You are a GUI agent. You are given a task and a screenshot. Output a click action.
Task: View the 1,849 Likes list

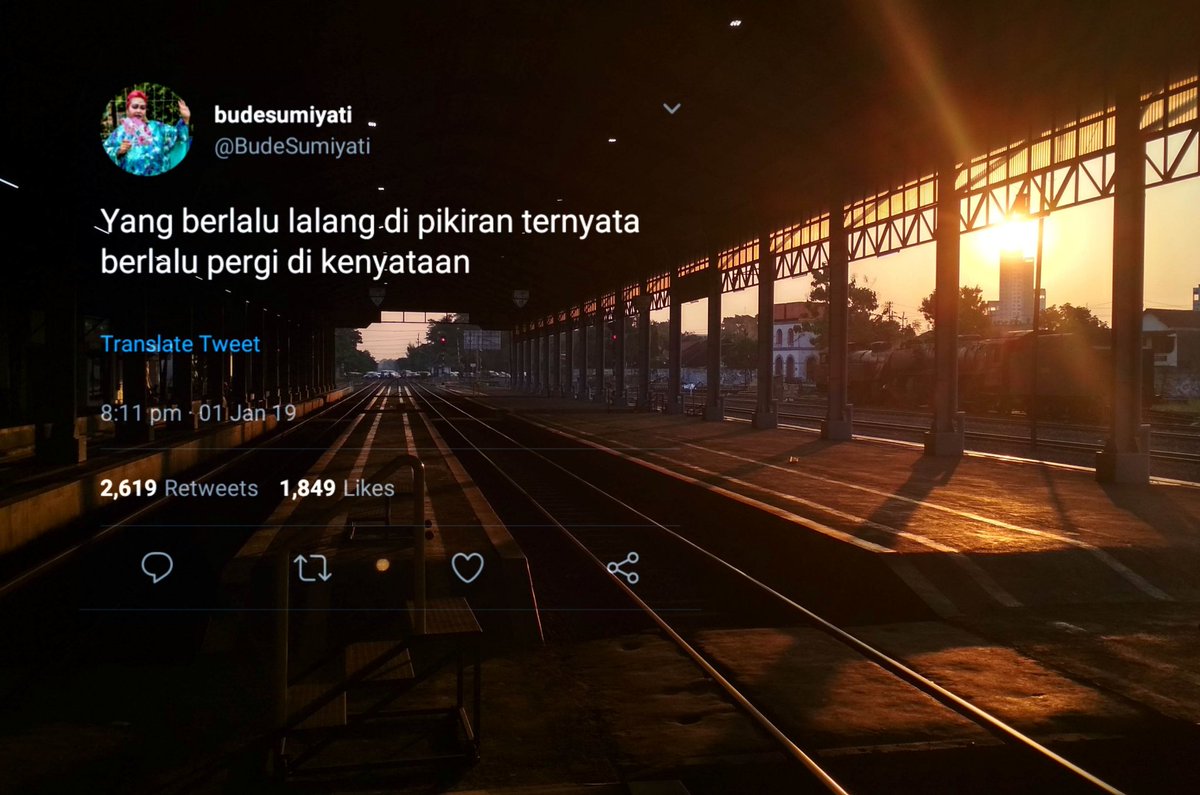[x=337, y=489]
